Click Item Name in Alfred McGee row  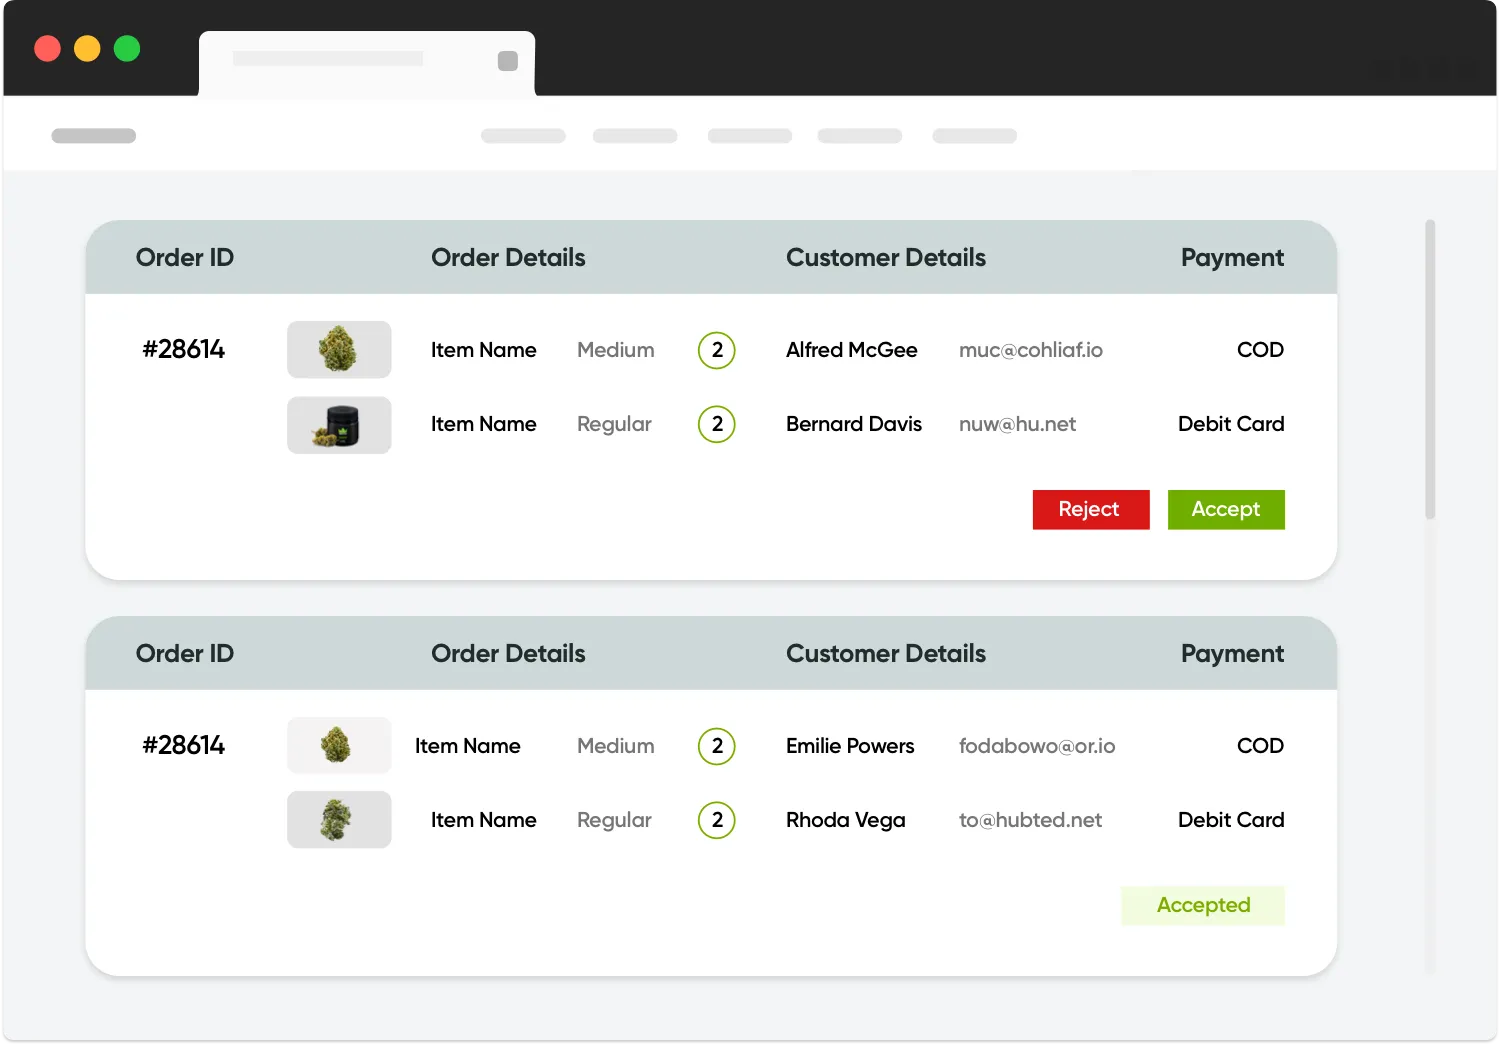484,350
